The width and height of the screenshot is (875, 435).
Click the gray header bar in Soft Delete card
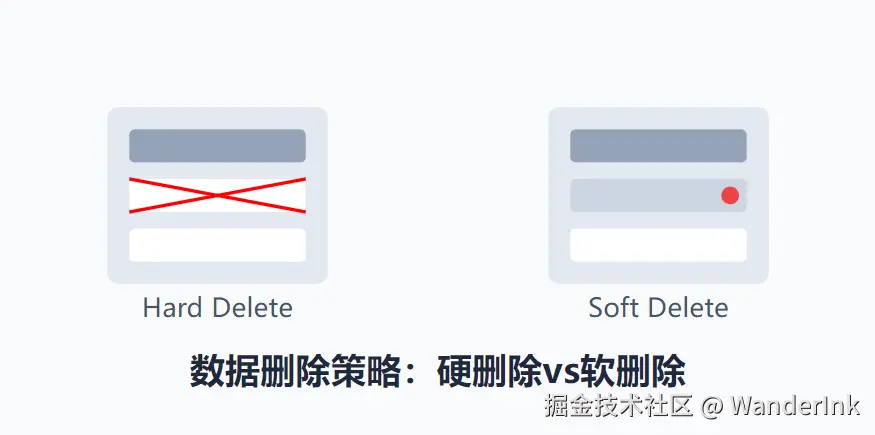658,146
